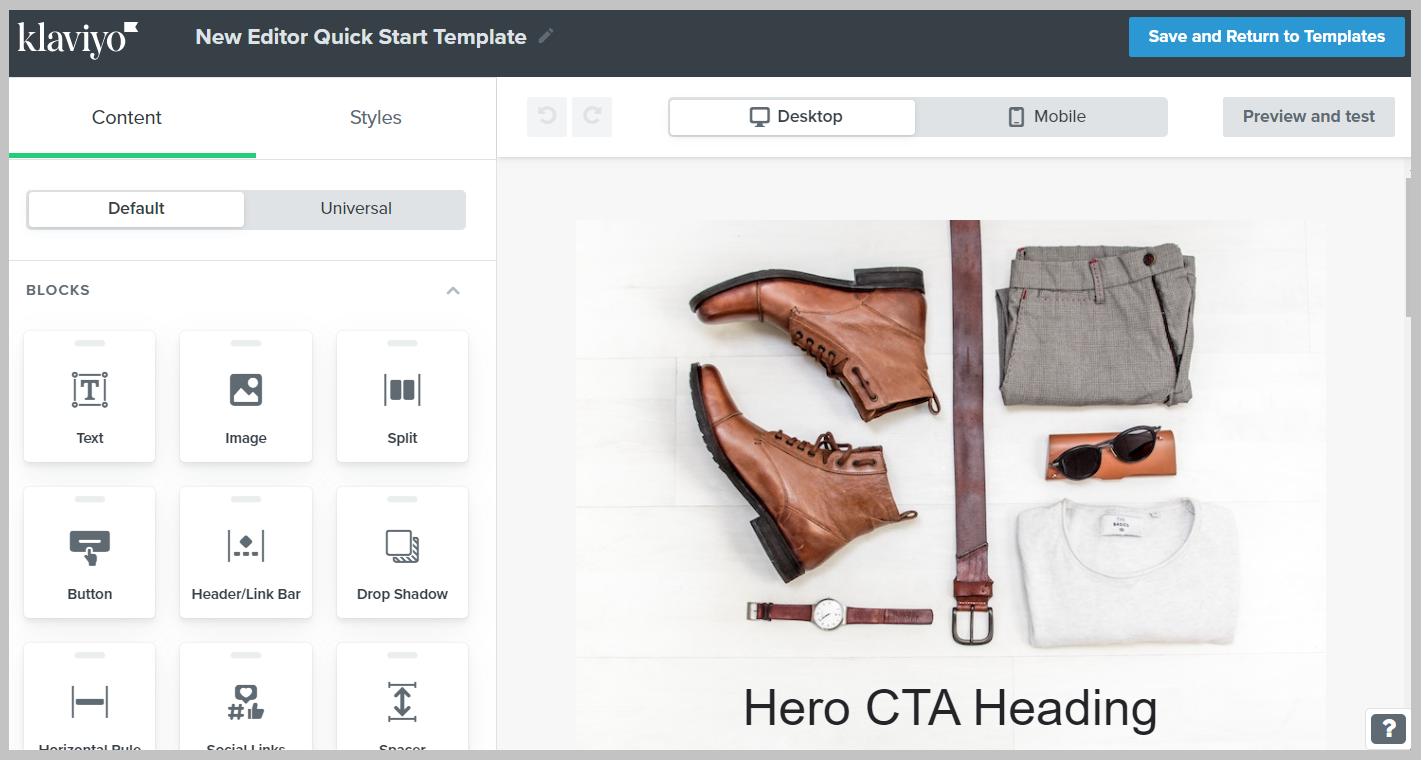The height and width of the screenshot is (760, 1421).
Task: Undo the last change
Action: tap(547, 116)
